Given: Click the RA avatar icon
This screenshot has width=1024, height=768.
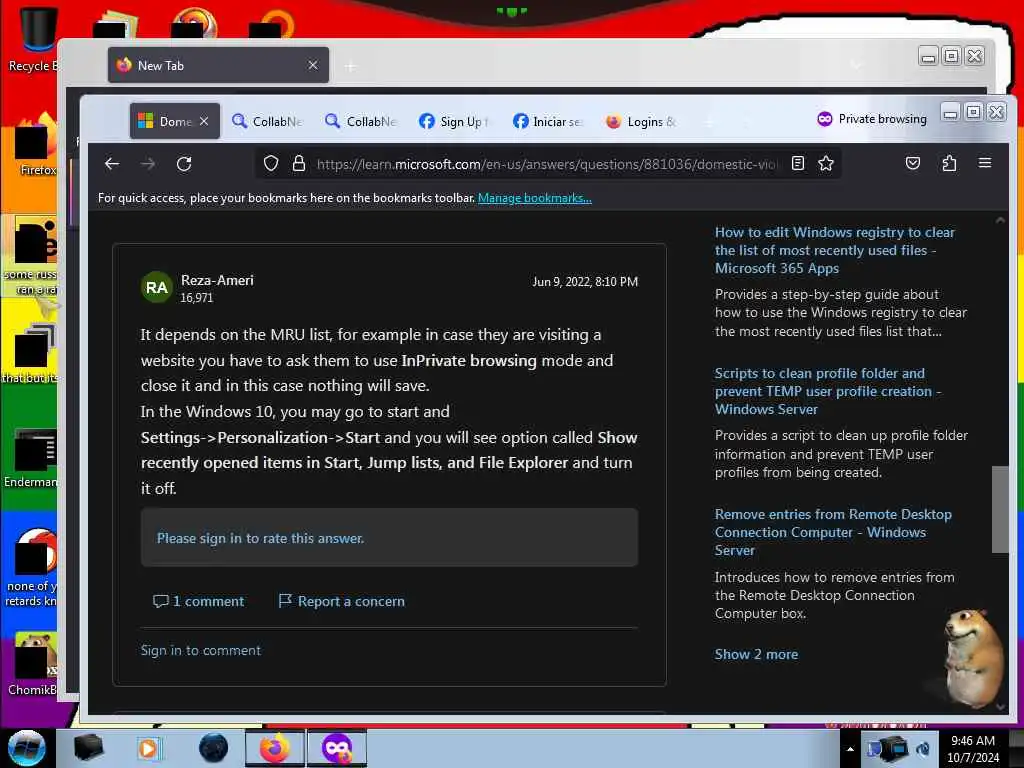Looking at the screenshot, I should tap(157, 287).
